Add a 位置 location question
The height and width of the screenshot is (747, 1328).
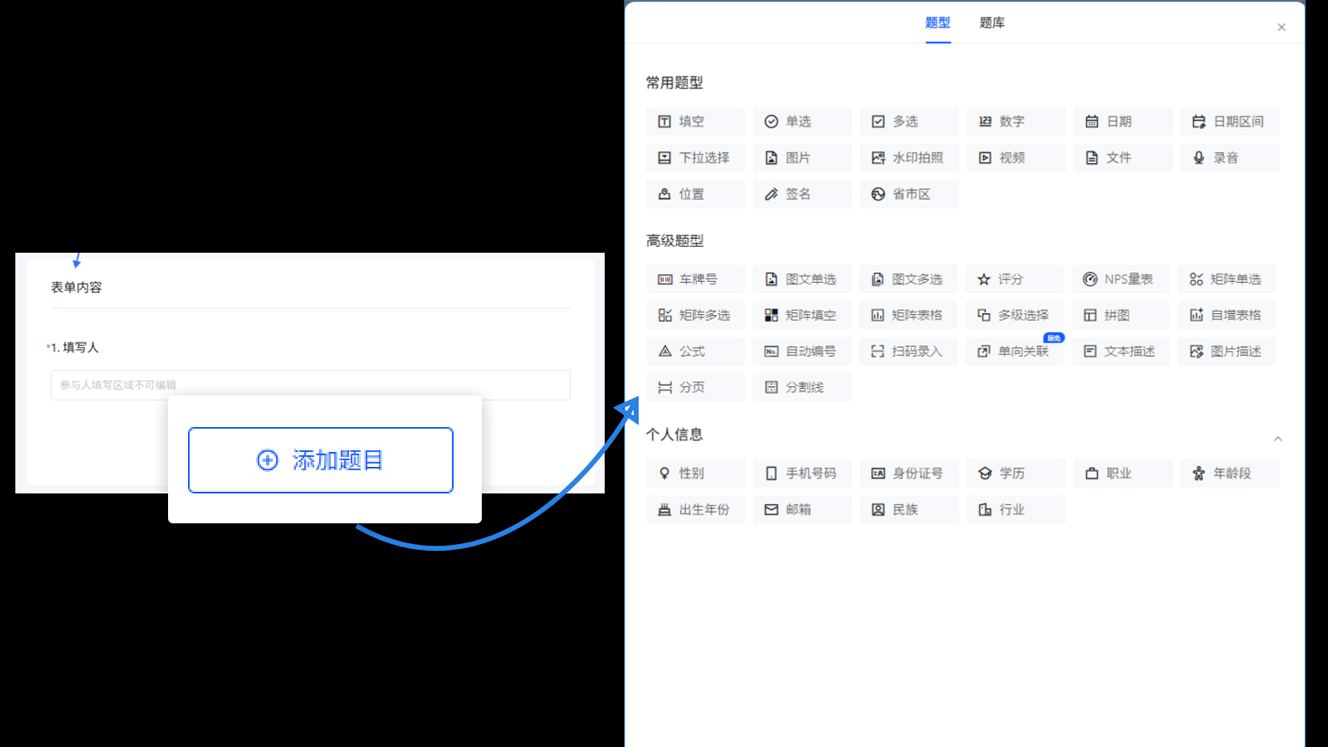(695, 193)
